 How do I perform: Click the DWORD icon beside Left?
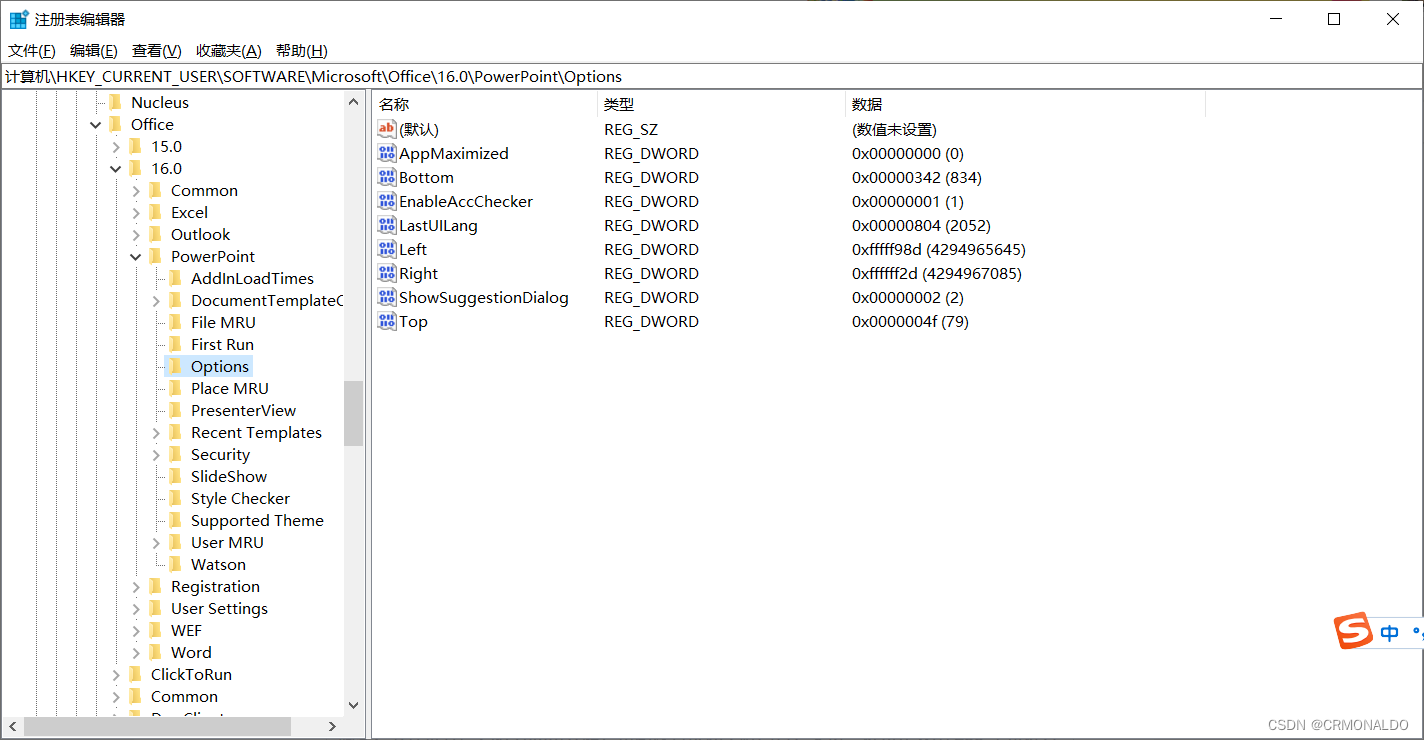click(x=387, y=249)
